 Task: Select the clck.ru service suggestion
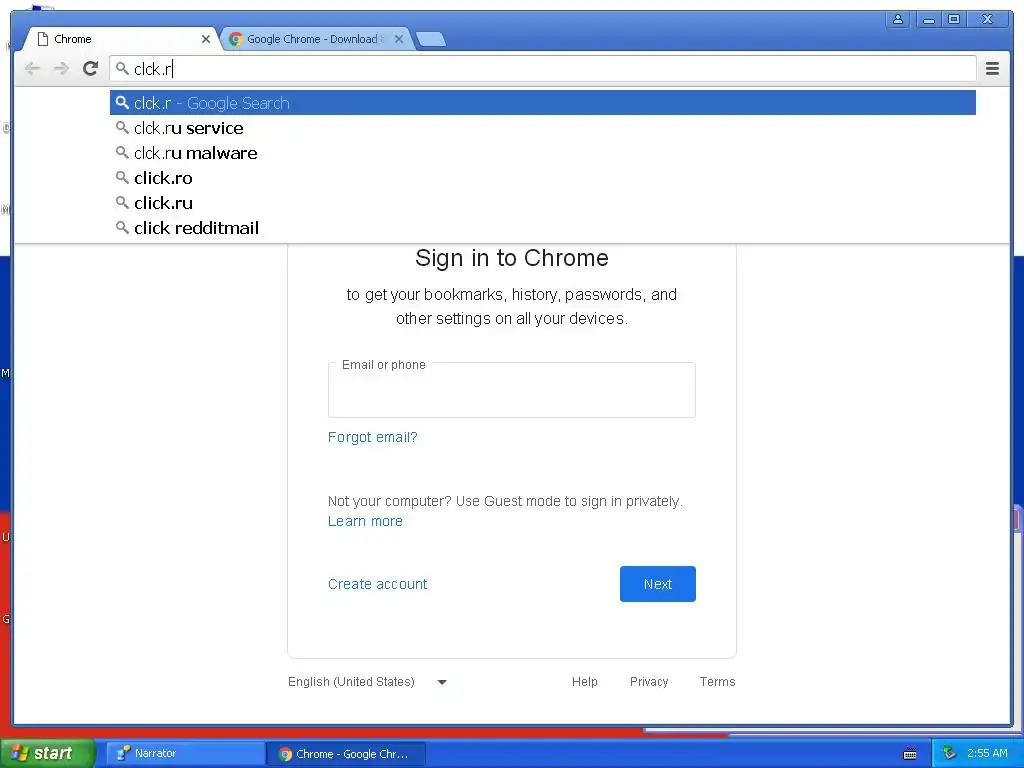pos(543,128)
